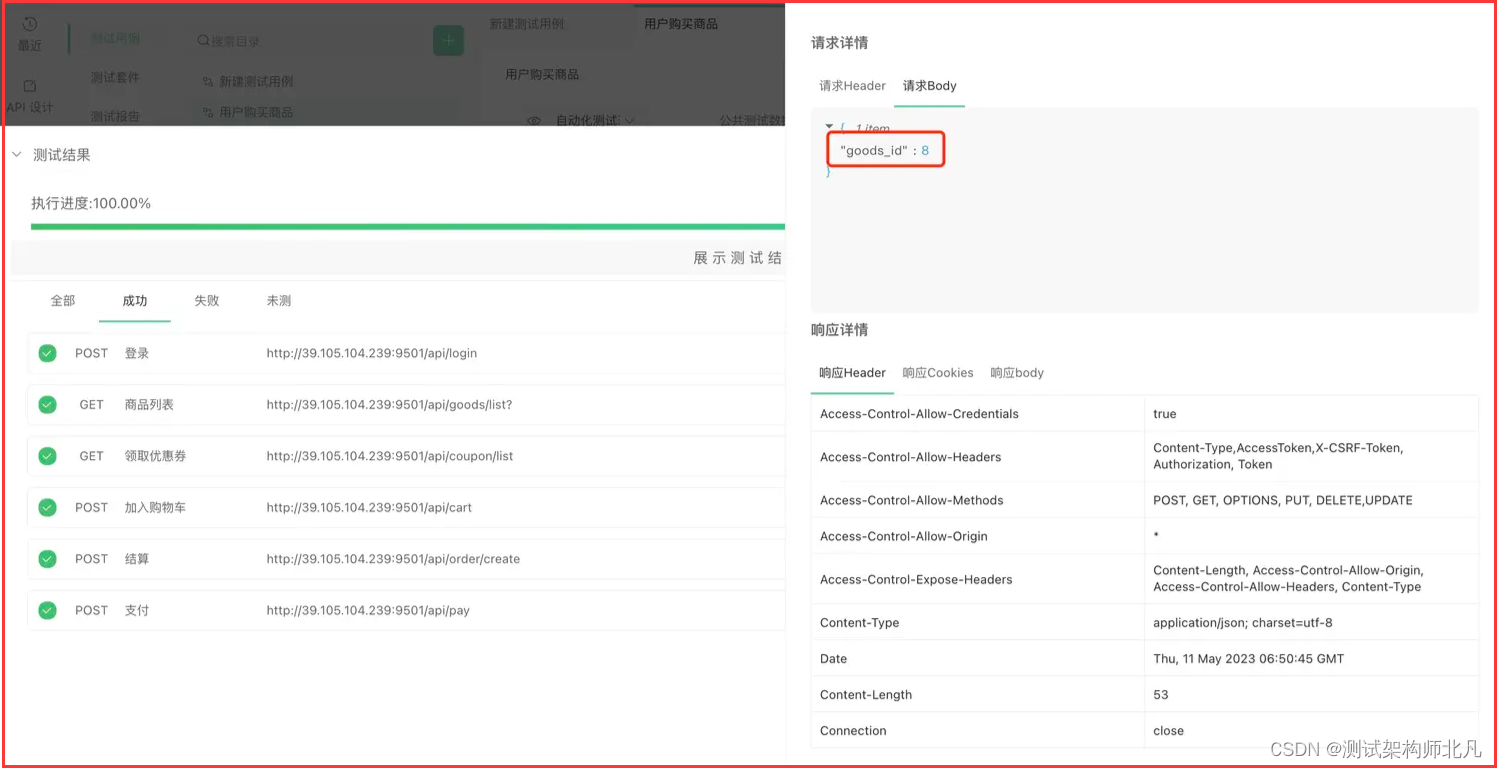
Task: Click the green check icon for 结算
Action: pyautogui.click(x=47, y=559)
